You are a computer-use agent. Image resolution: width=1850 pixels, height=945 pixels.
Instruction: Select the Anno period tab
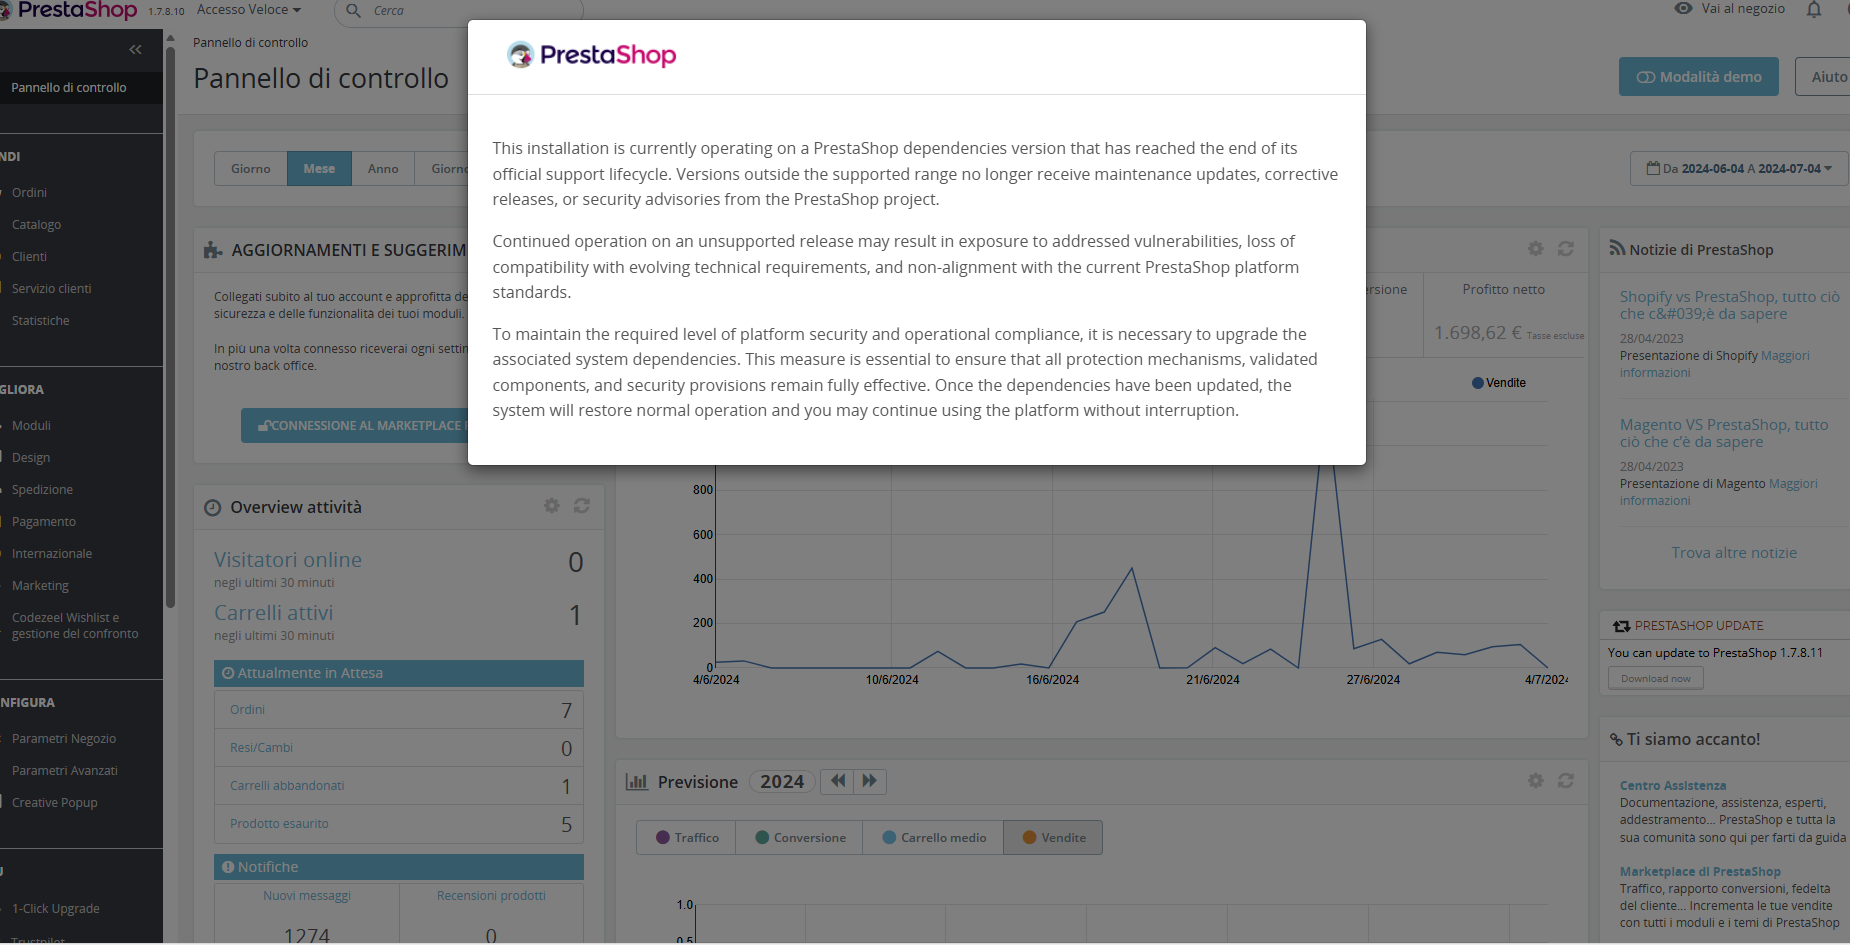[x=383, y=169]
